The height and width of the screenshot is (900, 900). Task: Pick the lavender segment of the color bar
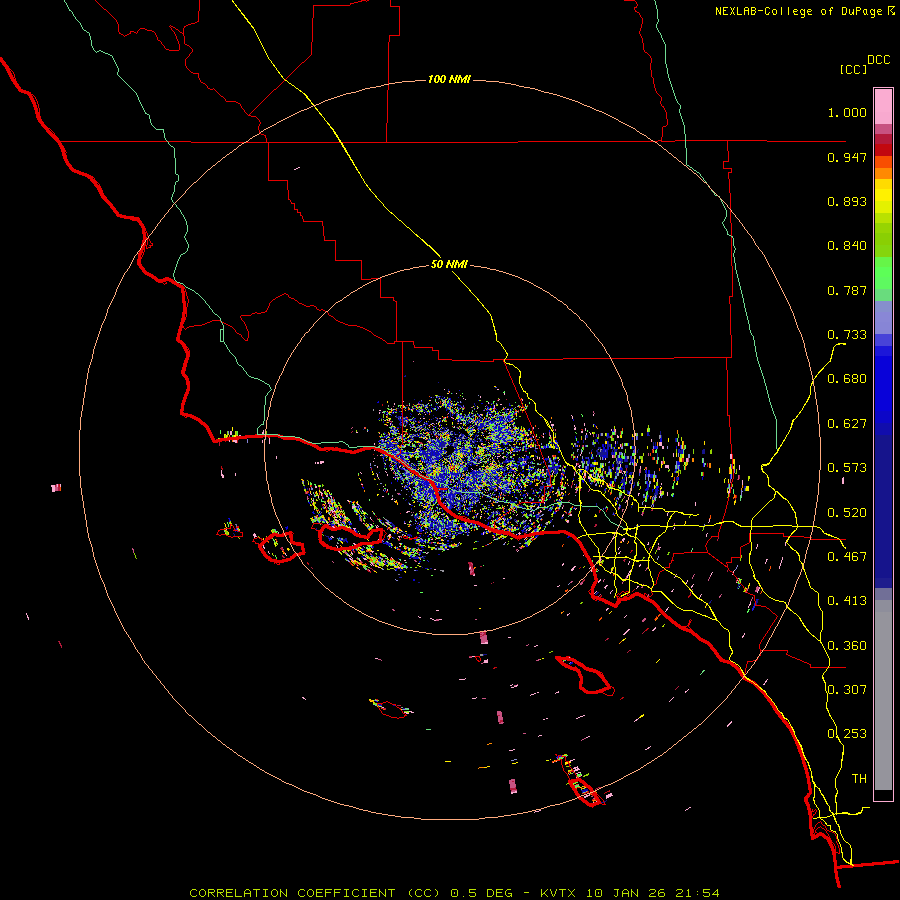point(883,317)
